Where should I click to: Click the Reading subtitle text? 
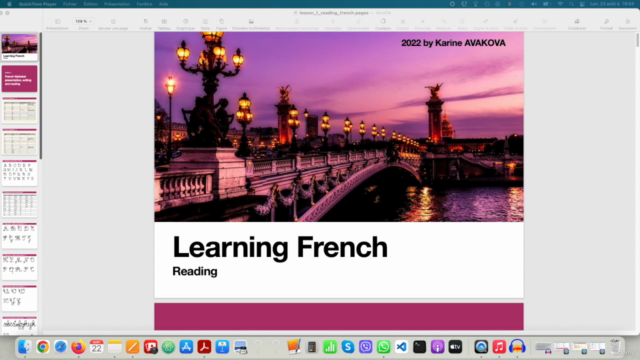click(195, 271)
